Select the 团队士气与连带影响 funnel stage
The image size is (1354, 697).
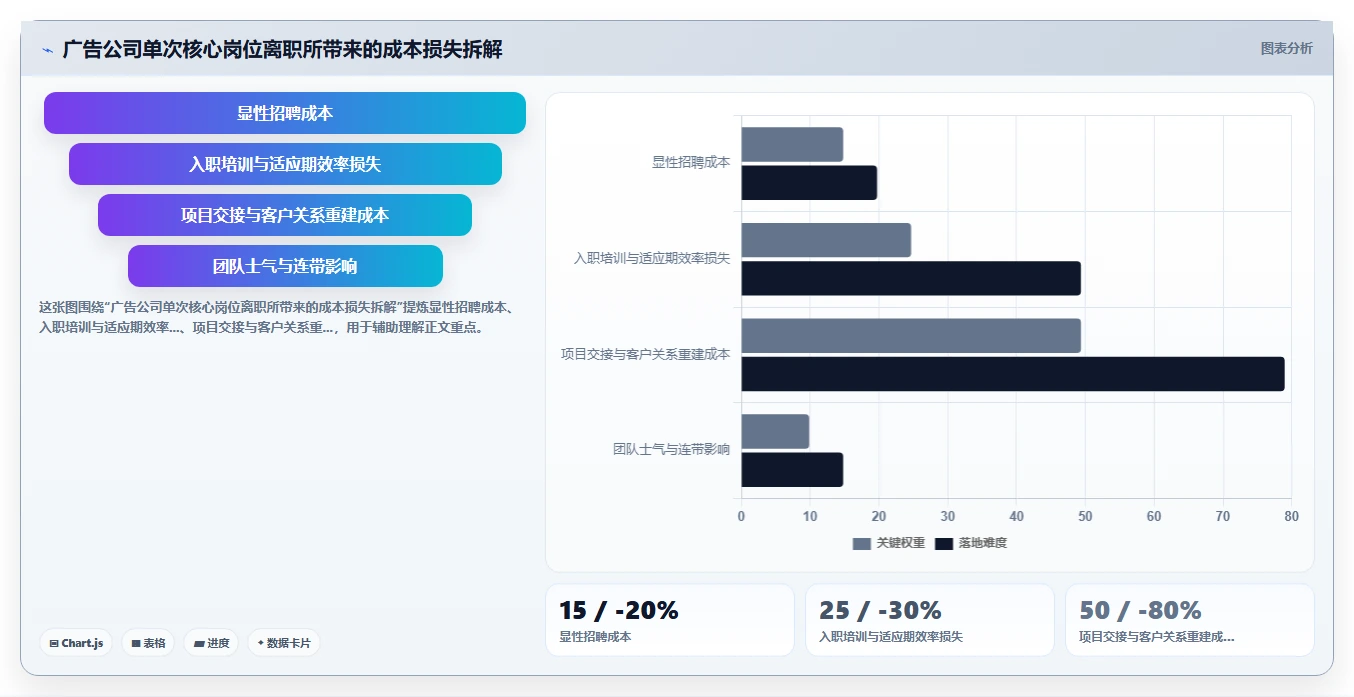click(285, 266)
